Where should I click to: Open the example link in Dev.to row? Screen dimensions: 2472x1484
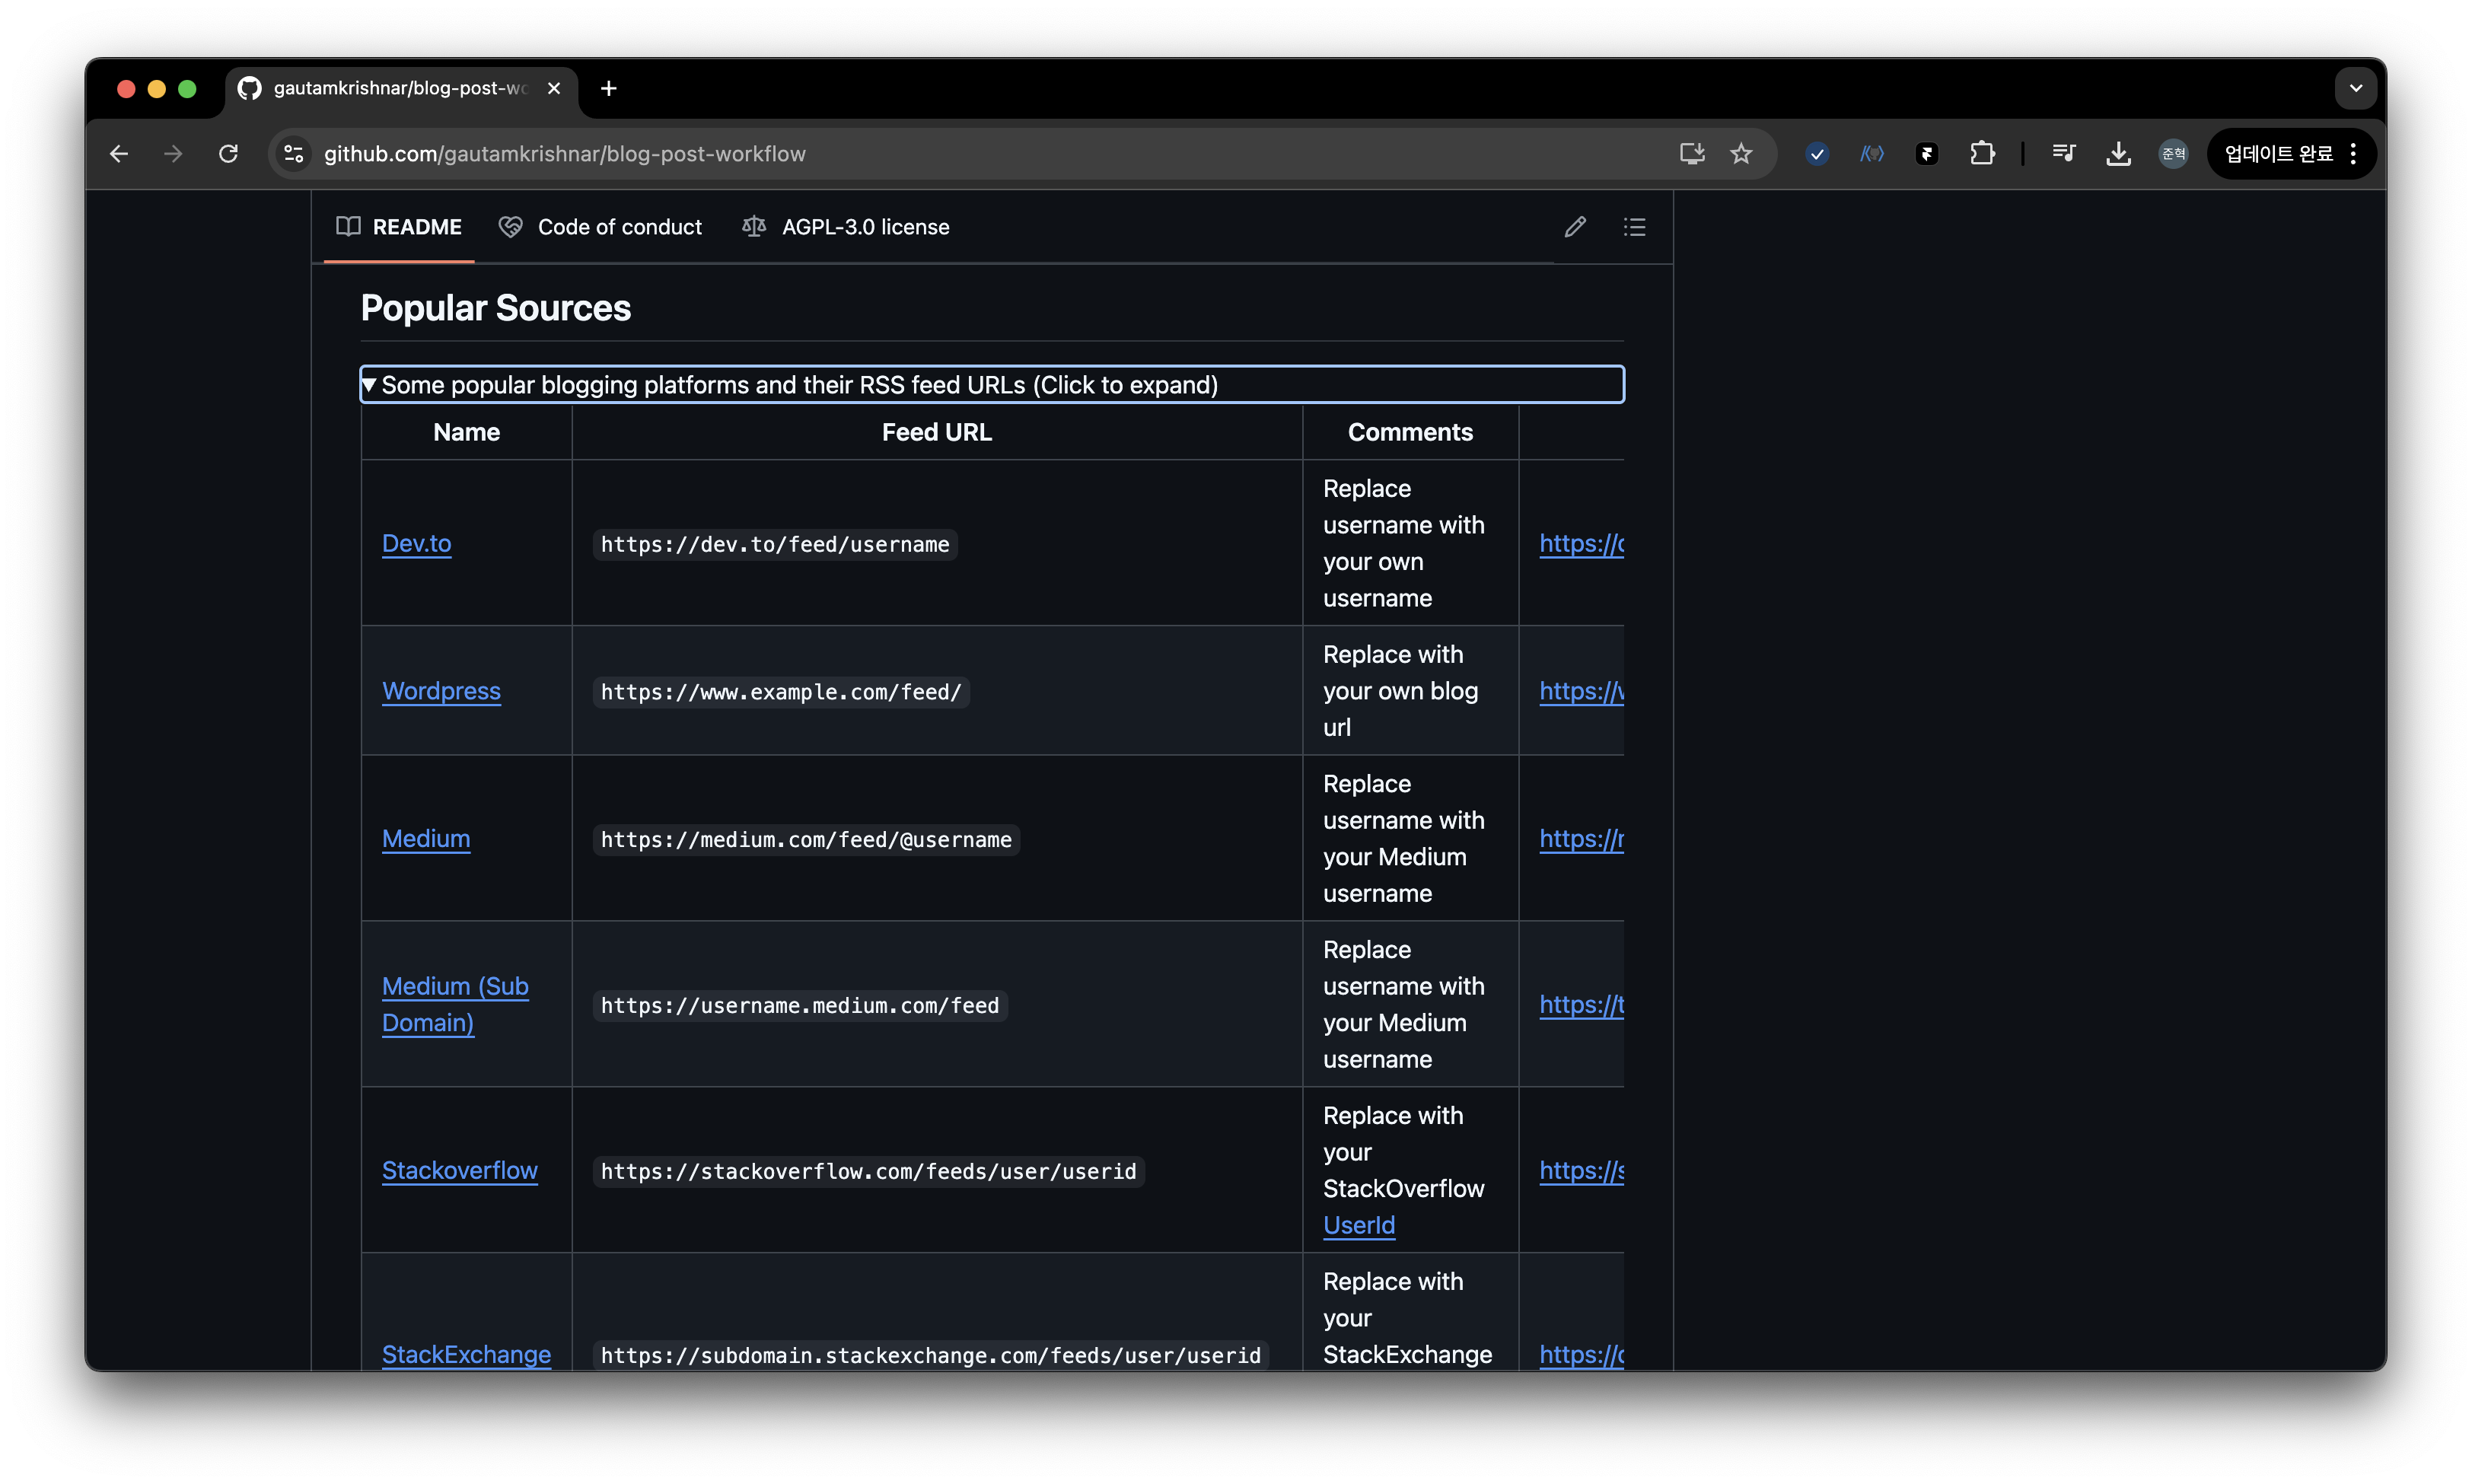[x=1581, y=543]
